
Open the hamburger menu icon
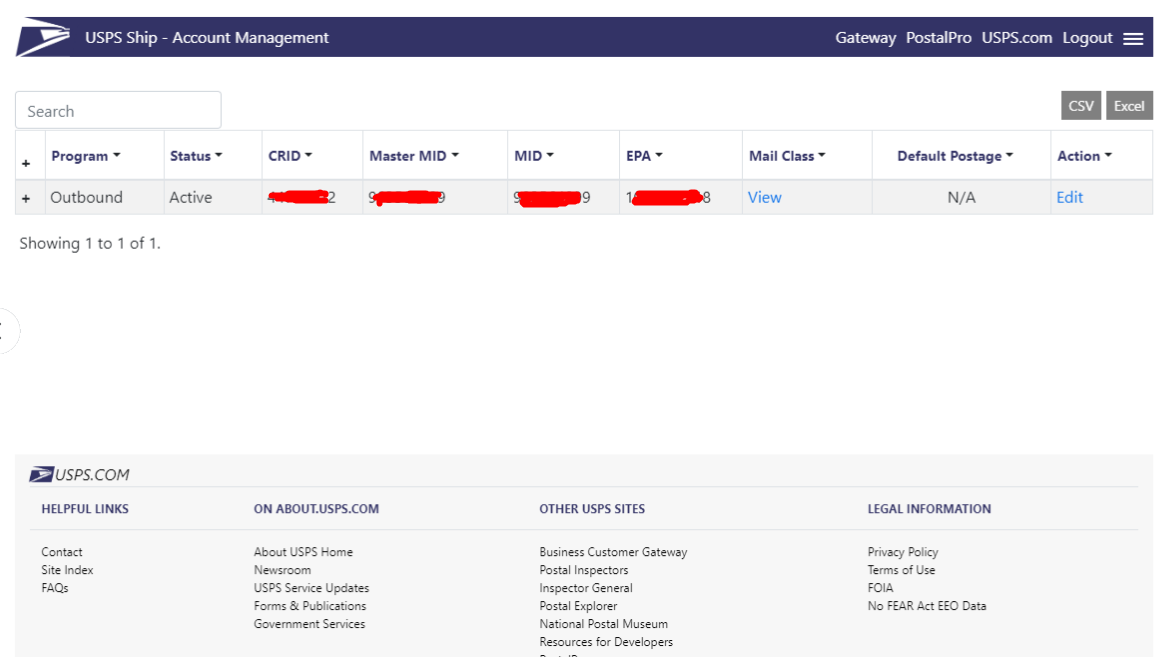[1133, 39]
